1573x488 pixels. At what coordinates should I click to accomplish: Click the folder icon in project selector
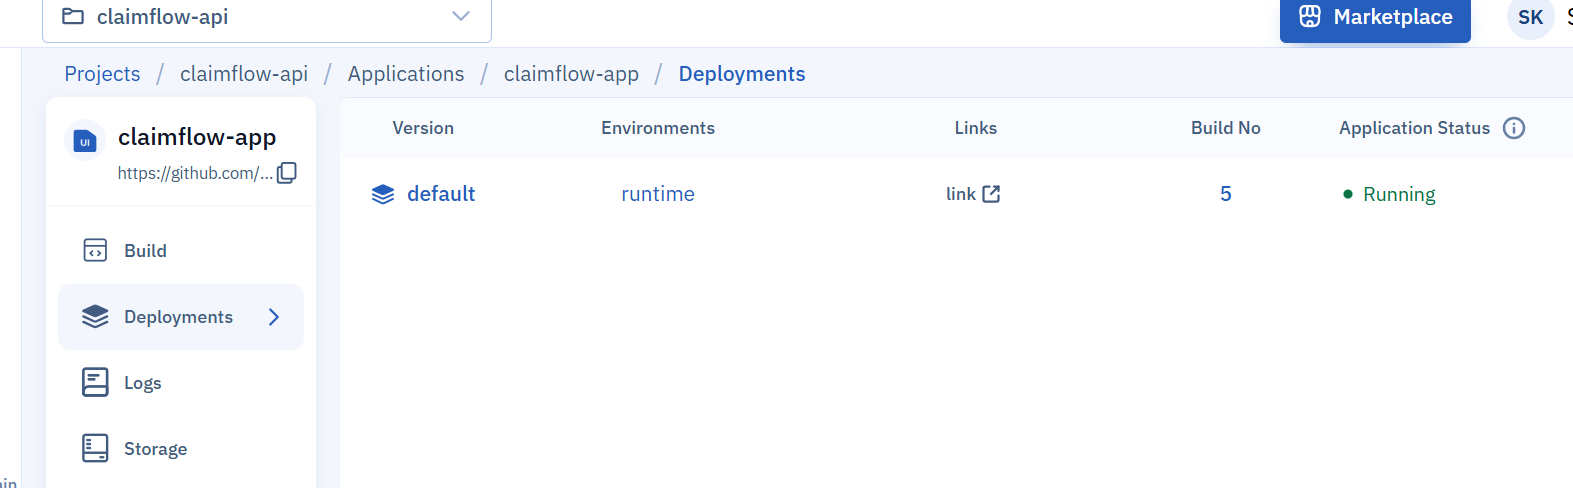coord(73,16)
